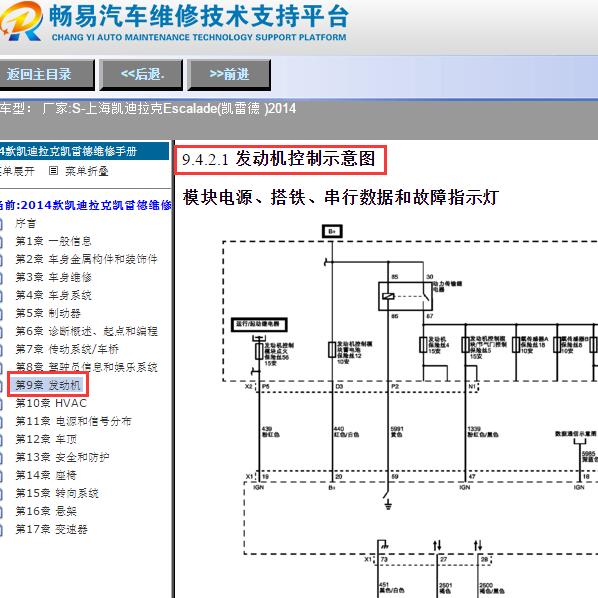Click subtitle 模块电源、搭铁、串行数据和故障指示灯
This screenshot has height=598, width=598.
pos(341,197)
